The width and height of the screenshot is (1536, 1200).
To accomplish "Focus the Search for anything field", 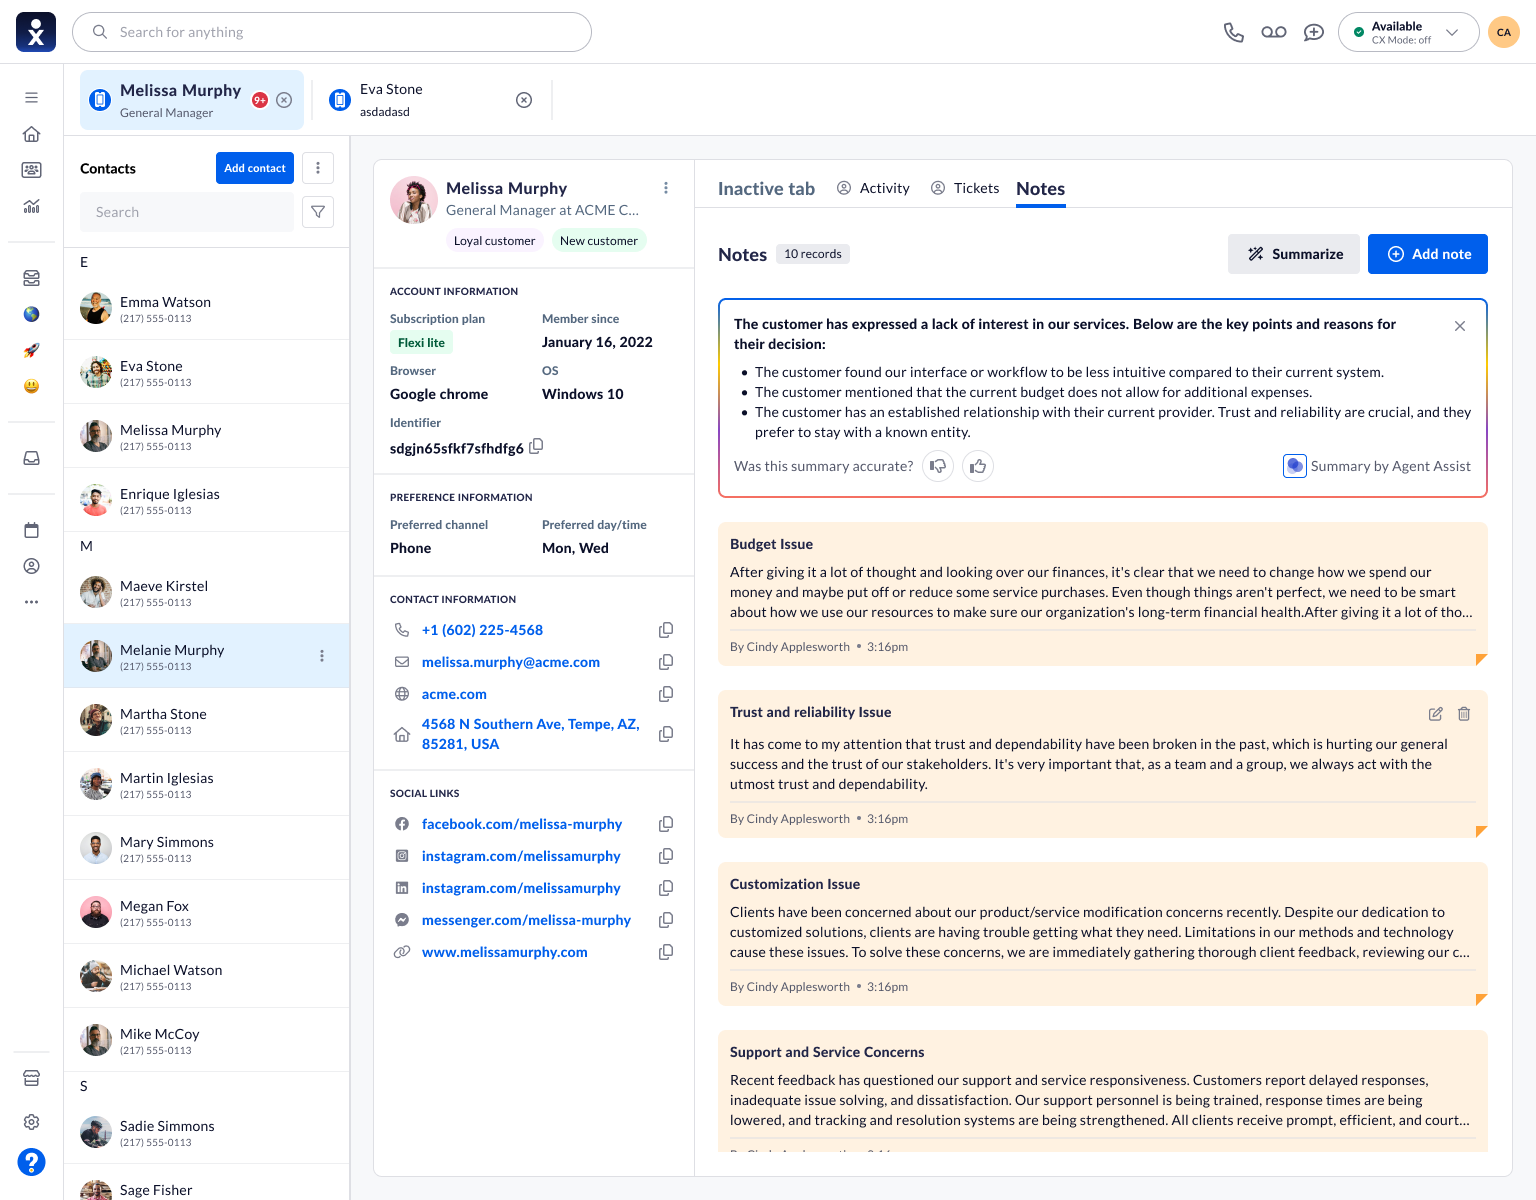I will [332, 32].
